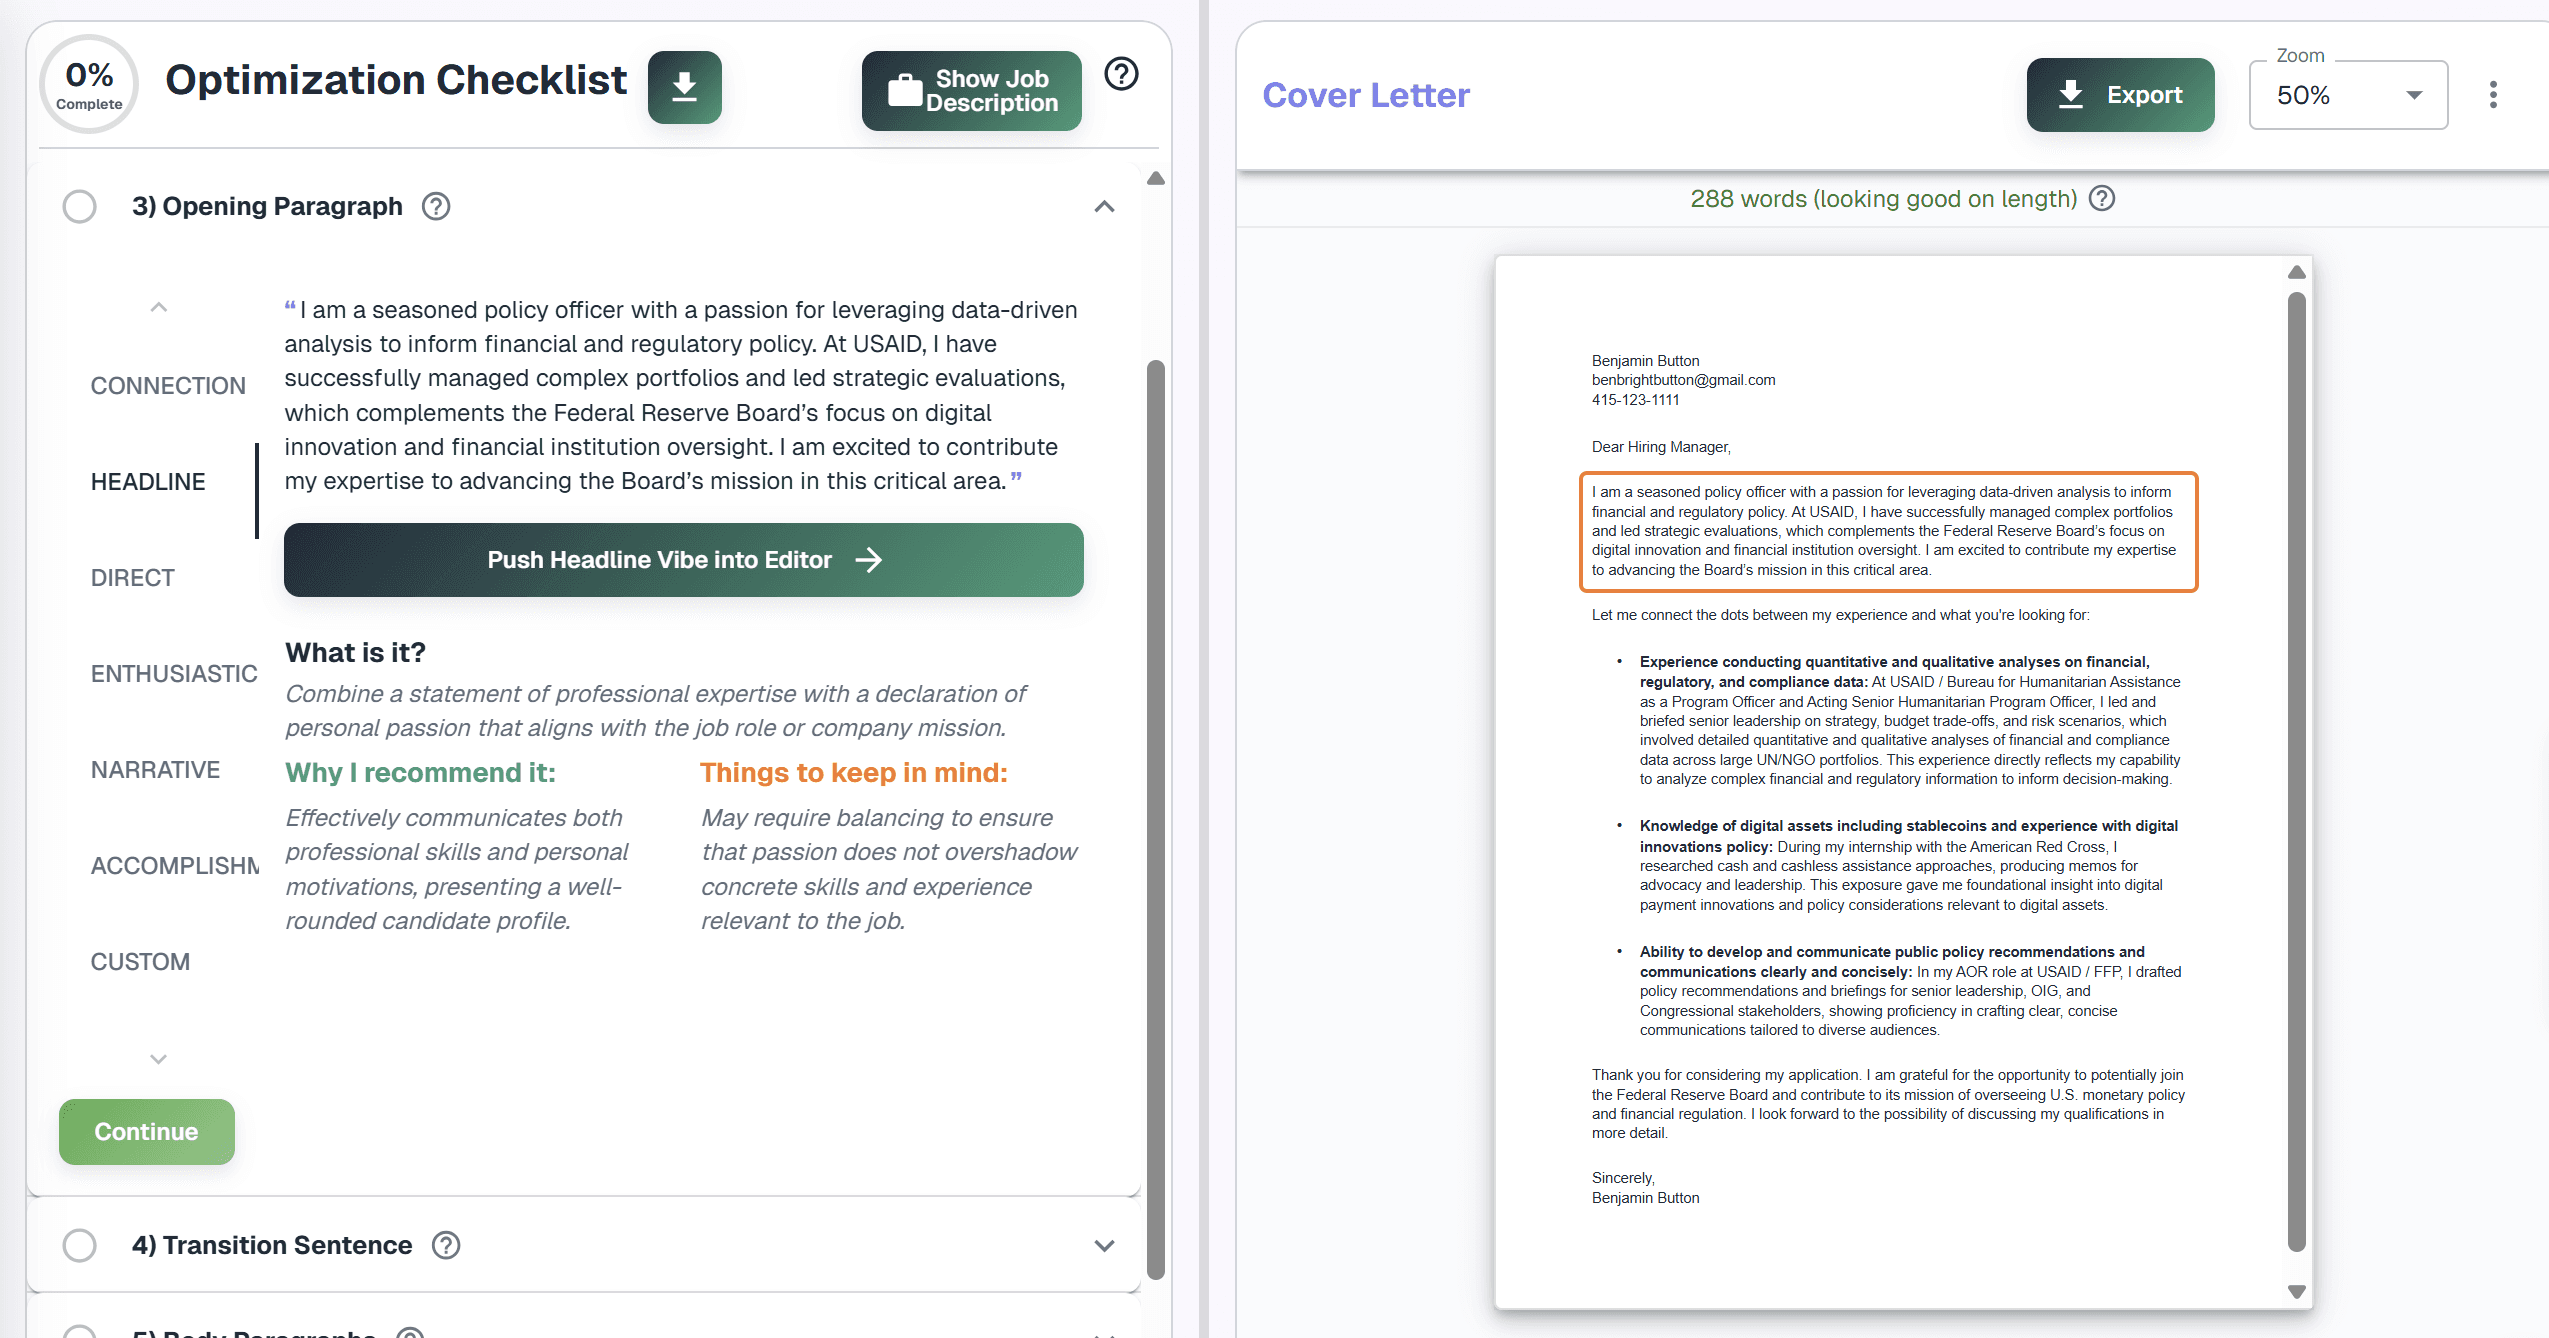Expand the Transition Sentence section
The width and height of the screenshot is (2549, 1338).
[1104, 1245]
